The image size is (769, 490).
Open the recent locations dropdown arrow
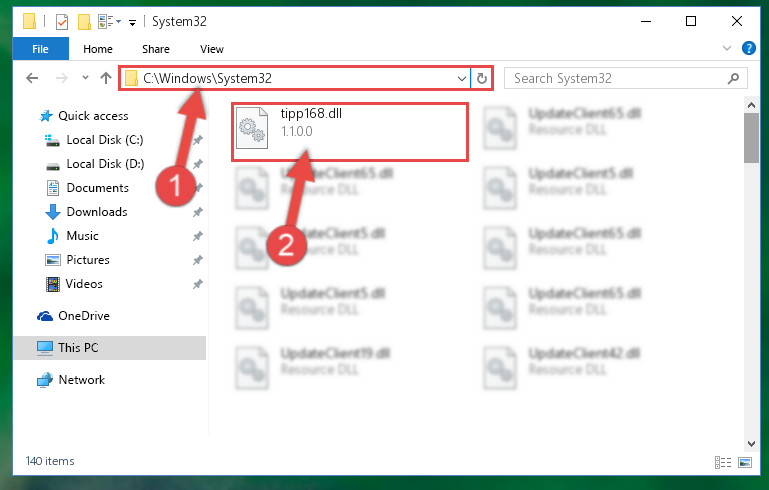coord(85,77)
